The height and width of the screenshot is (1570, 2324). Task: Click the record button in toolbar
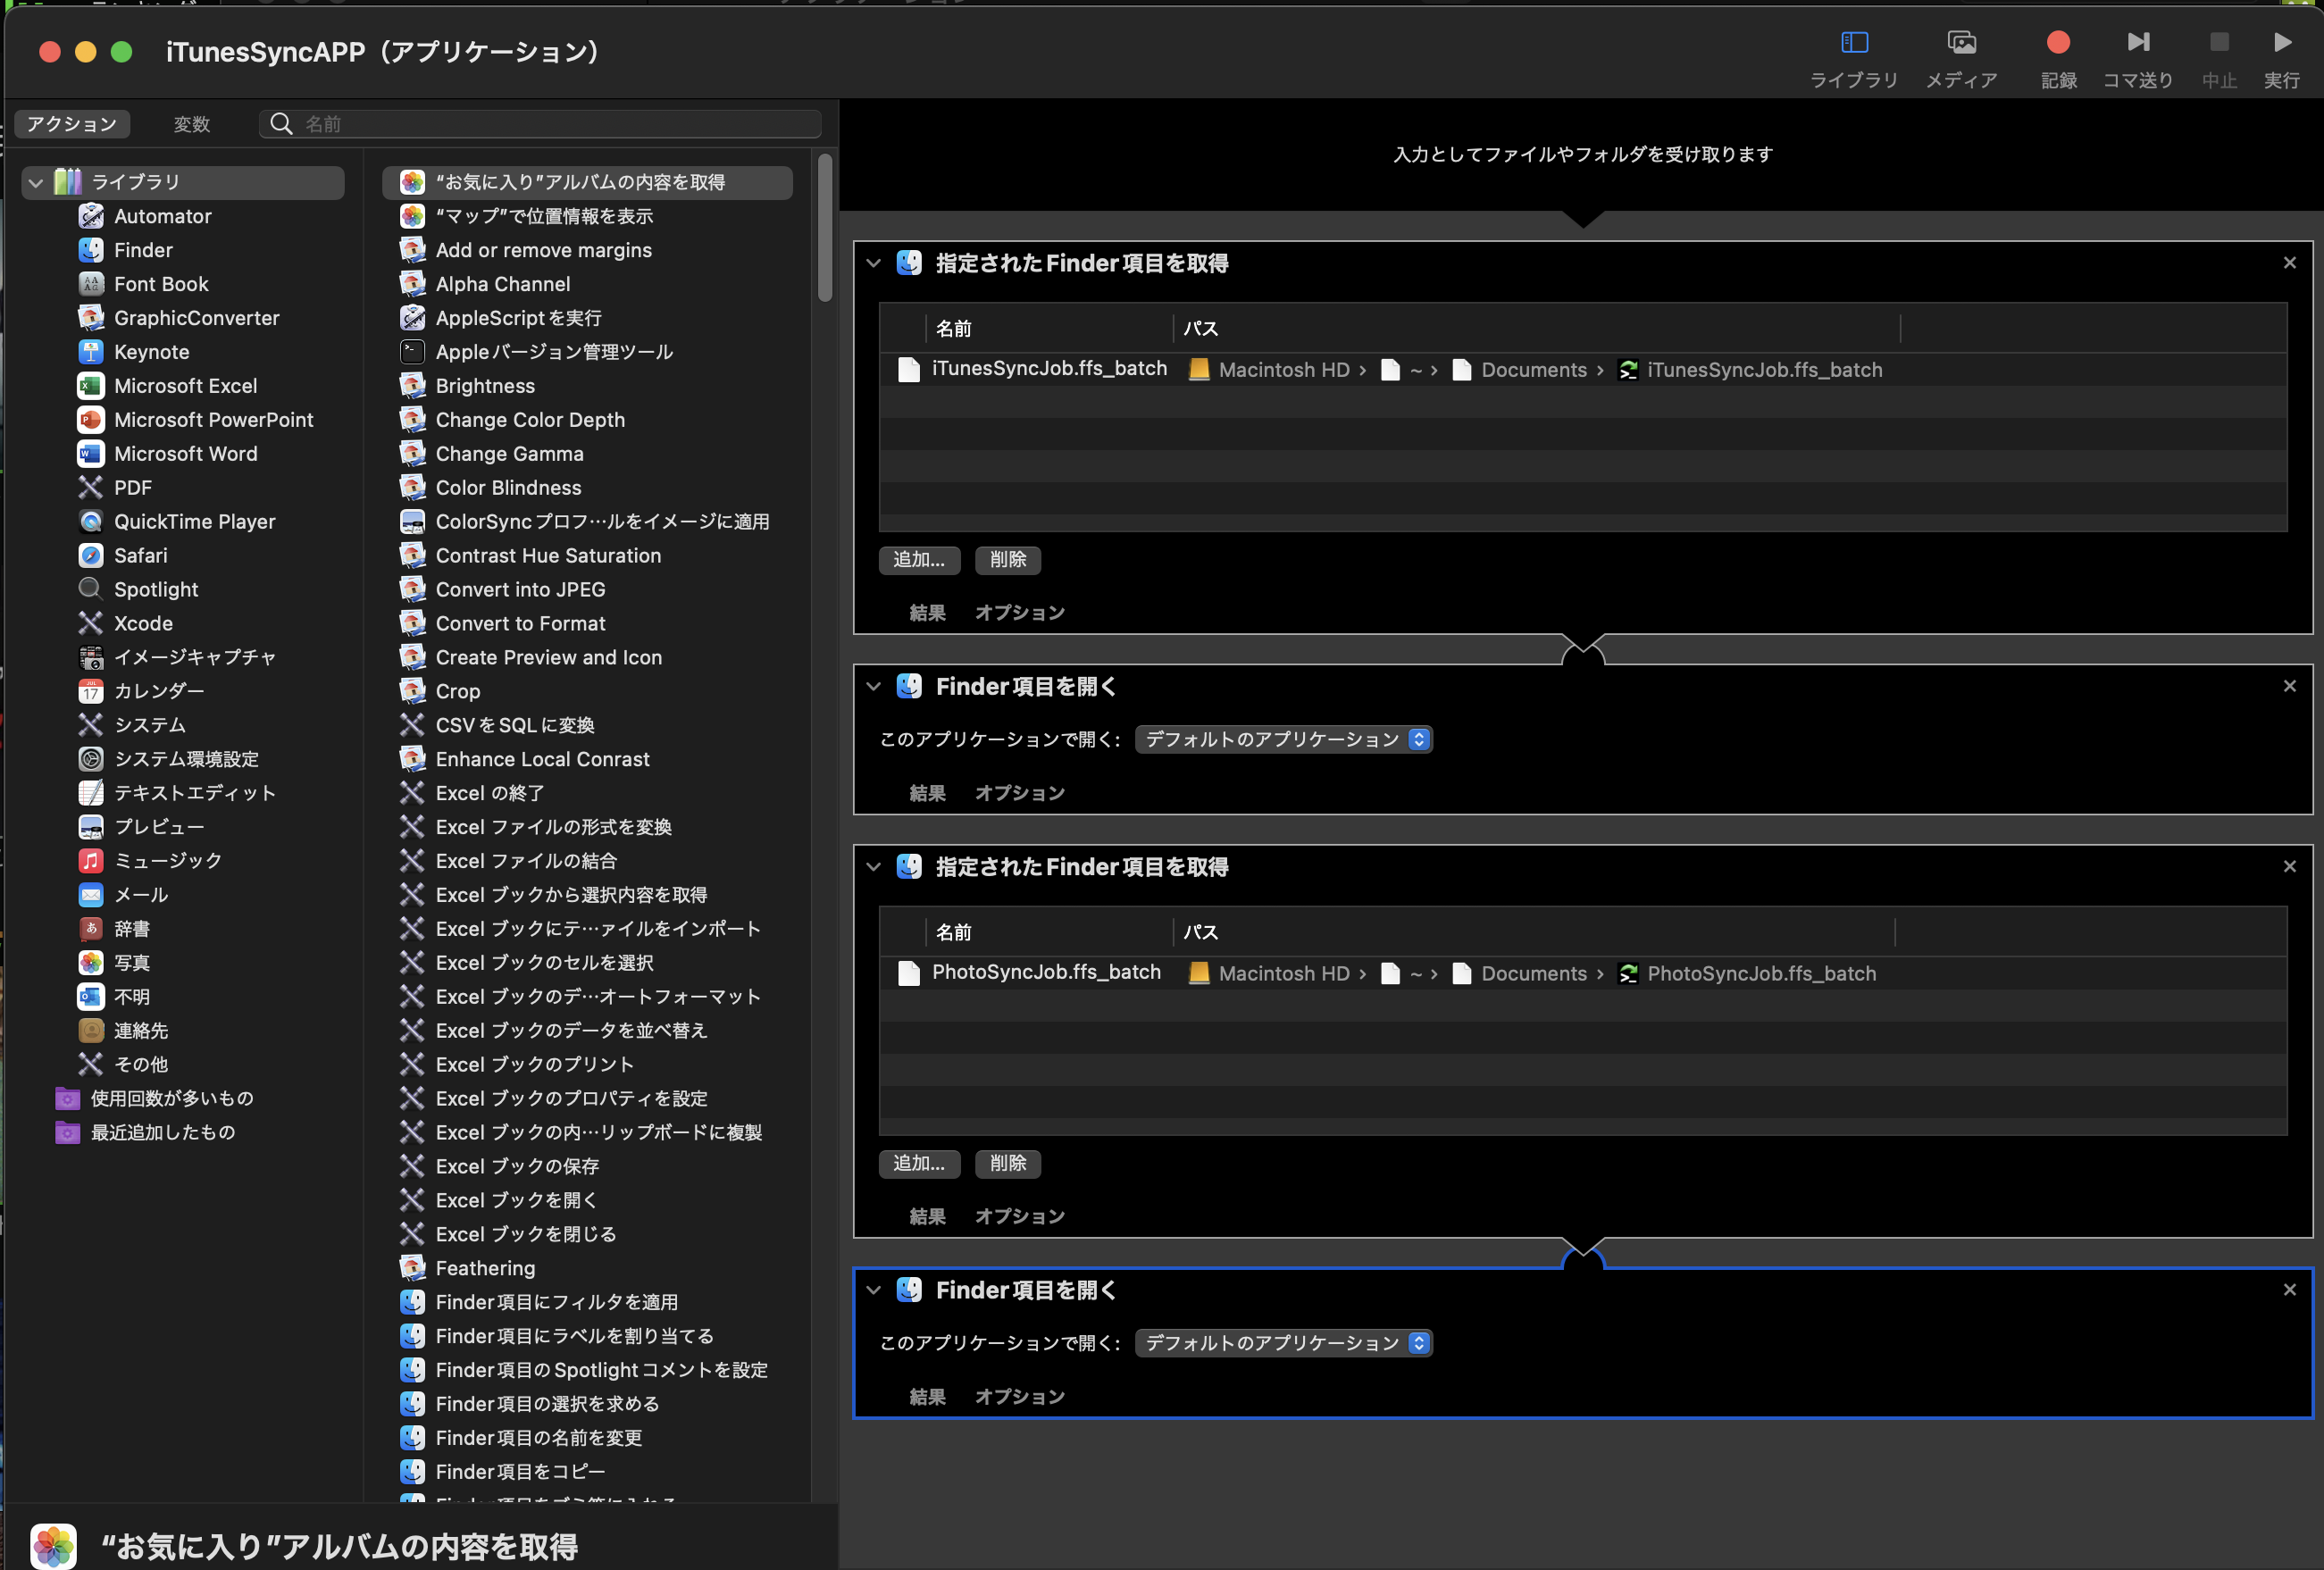(x=2057, y=43)
